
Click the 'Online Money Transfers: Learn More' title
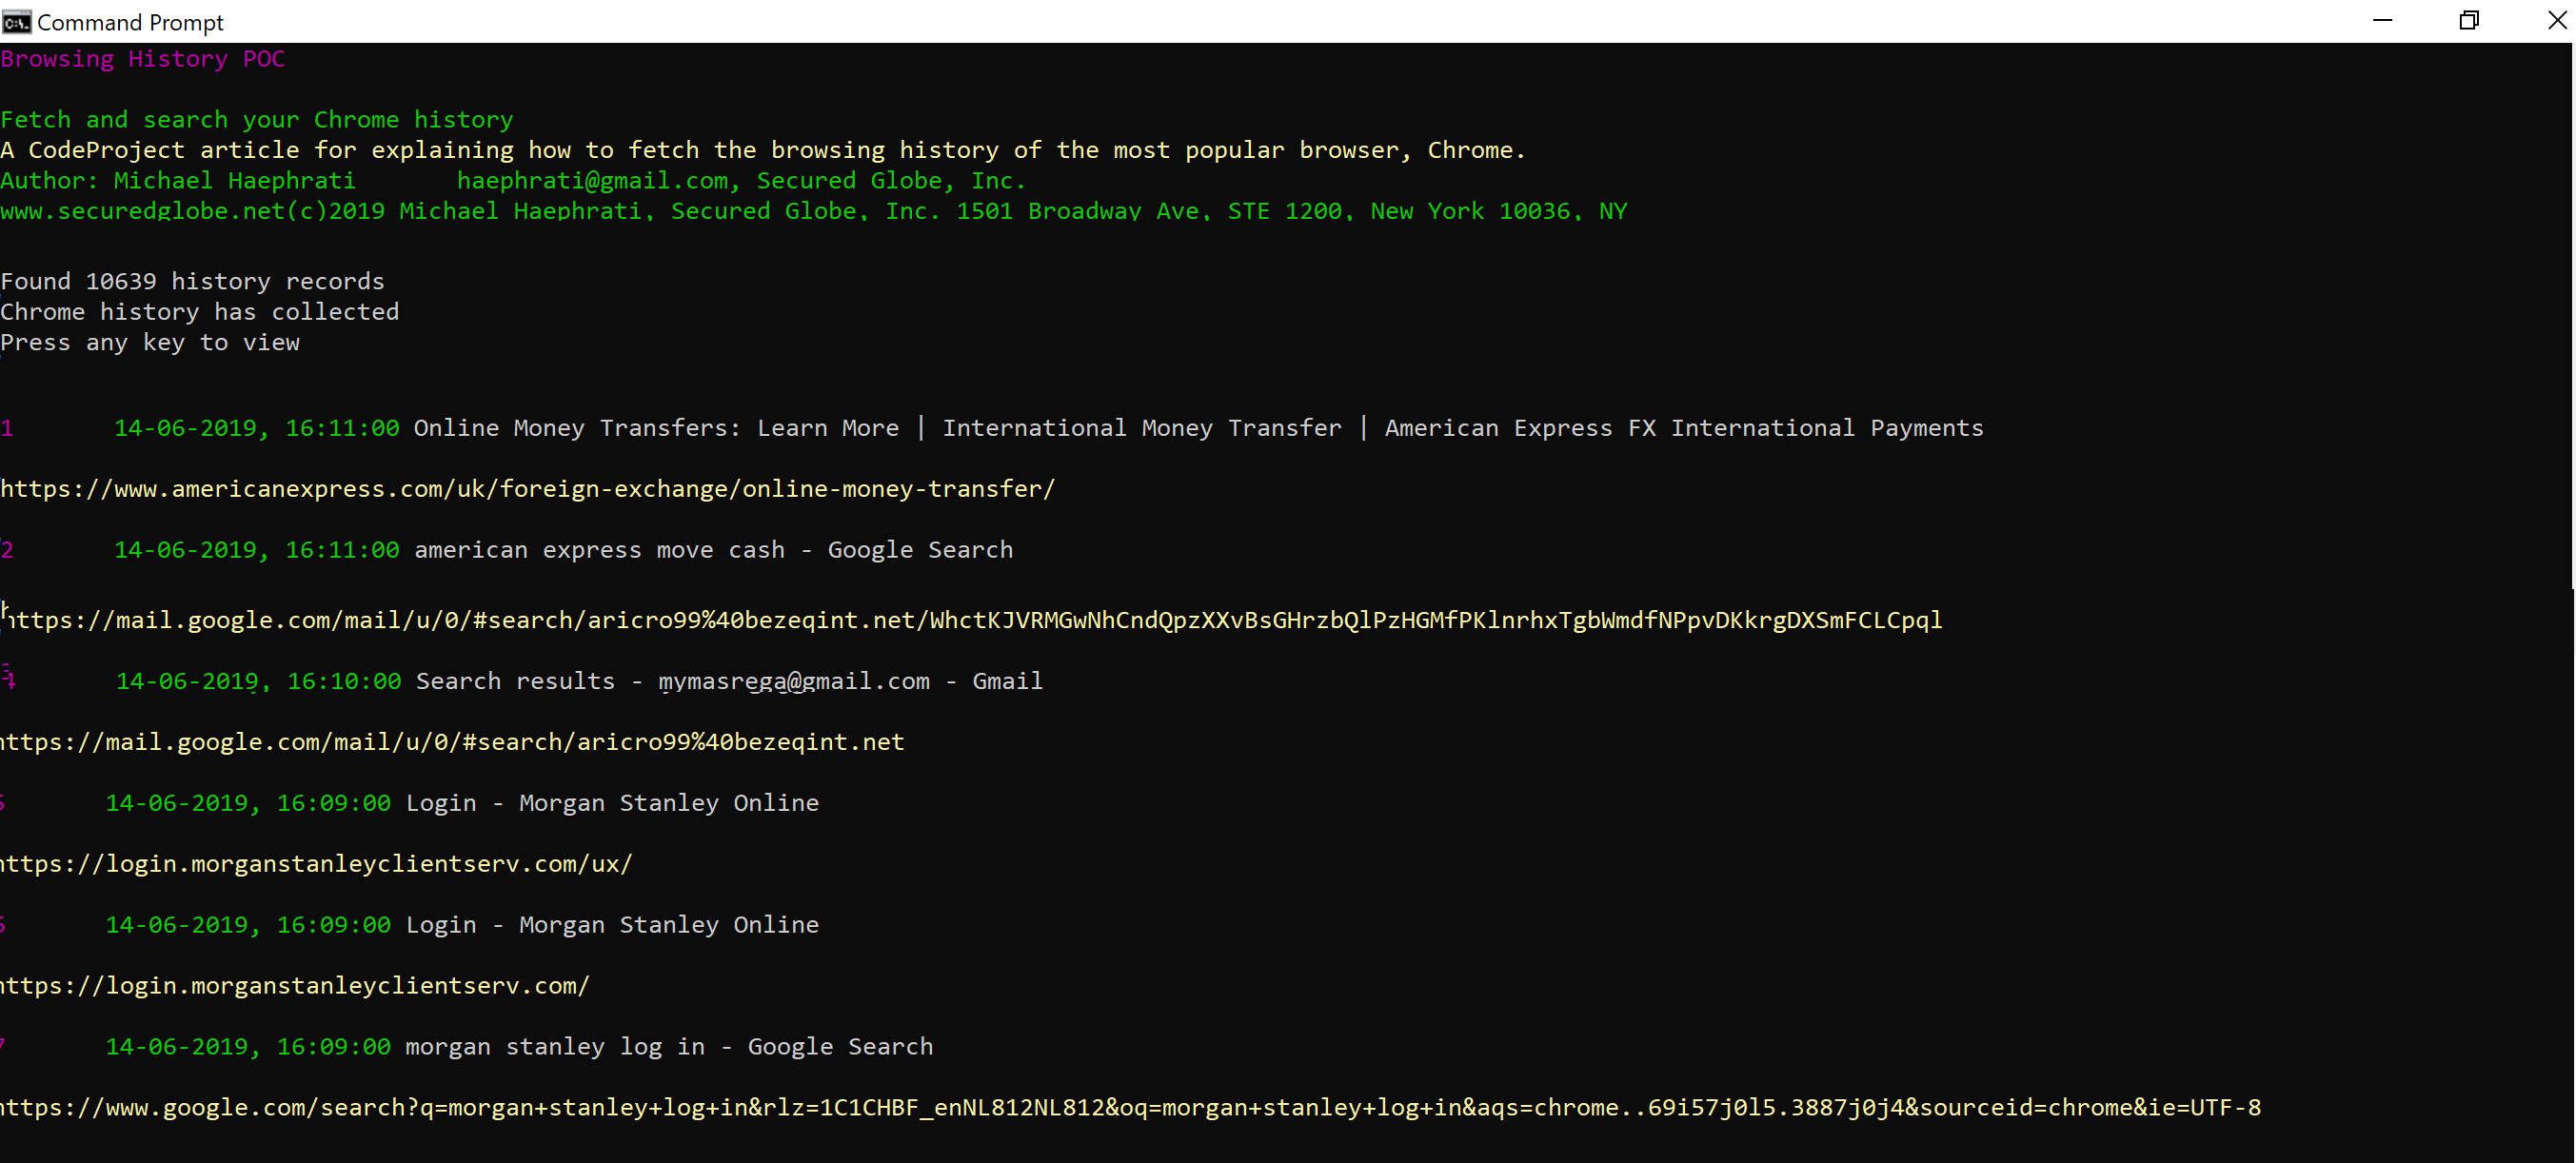[656, 428]
